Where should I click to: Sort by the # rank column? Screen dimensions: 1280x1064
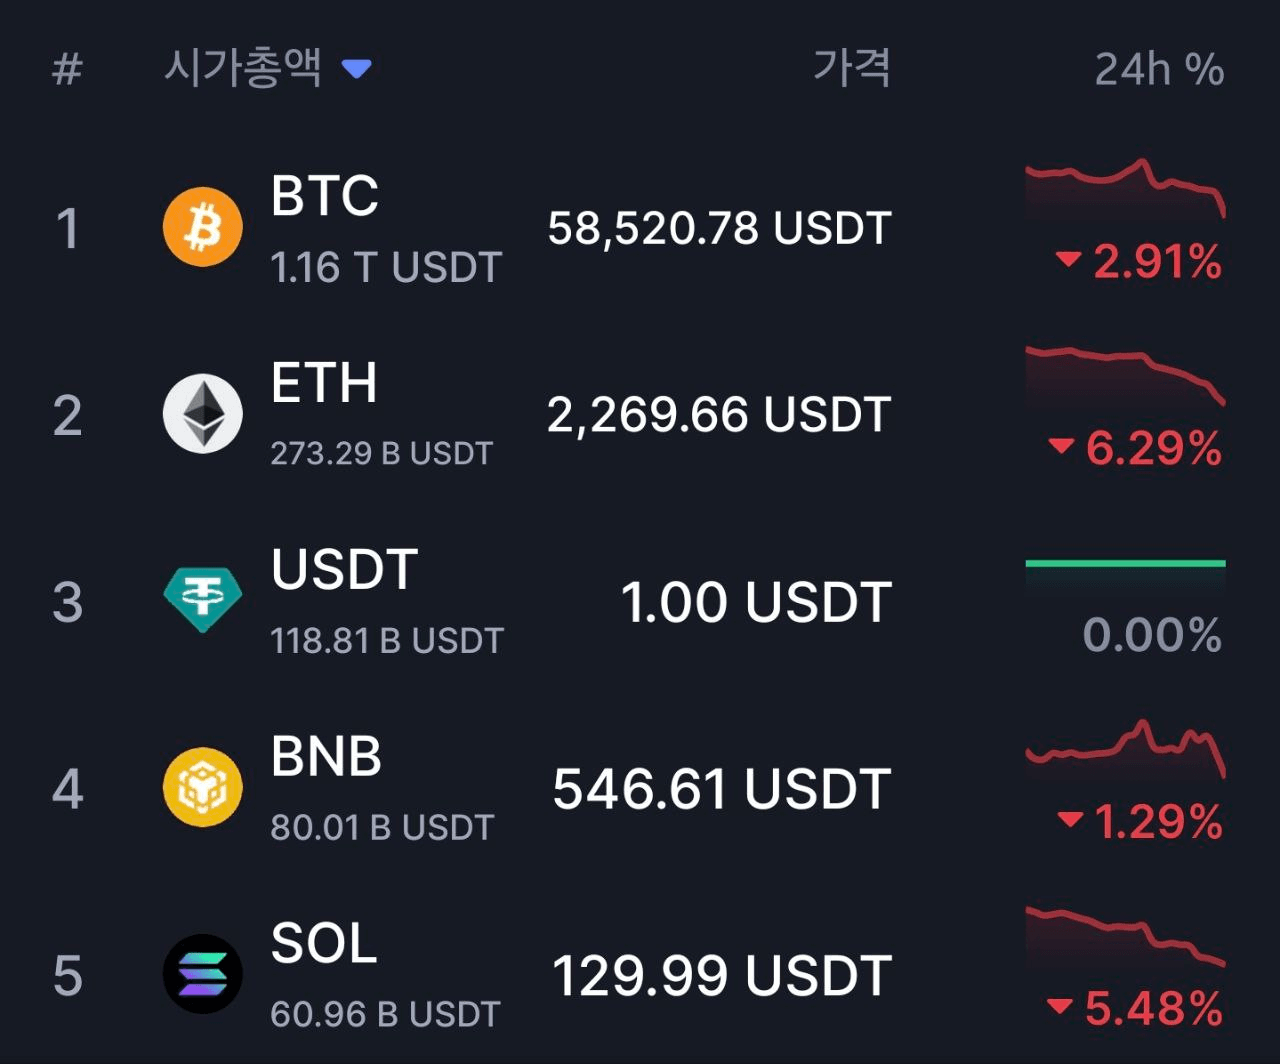(67, 69)
